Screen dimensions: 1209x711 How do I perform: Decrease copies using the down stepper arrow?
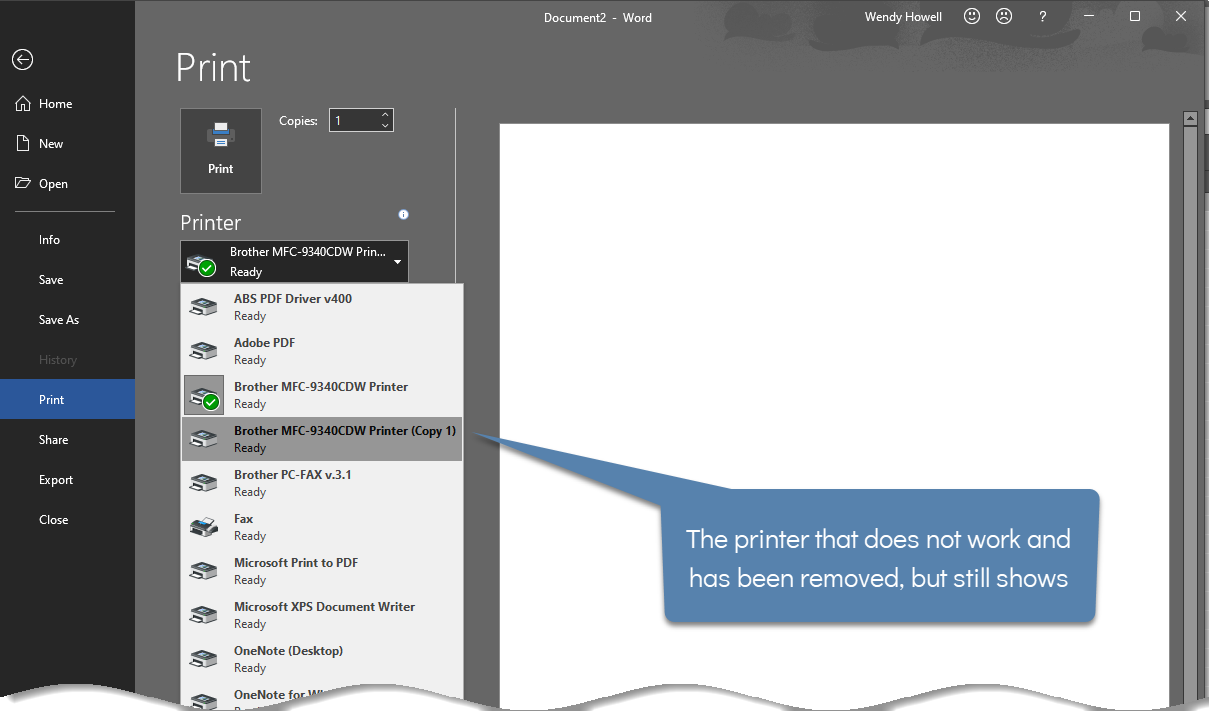coord(384,125)
